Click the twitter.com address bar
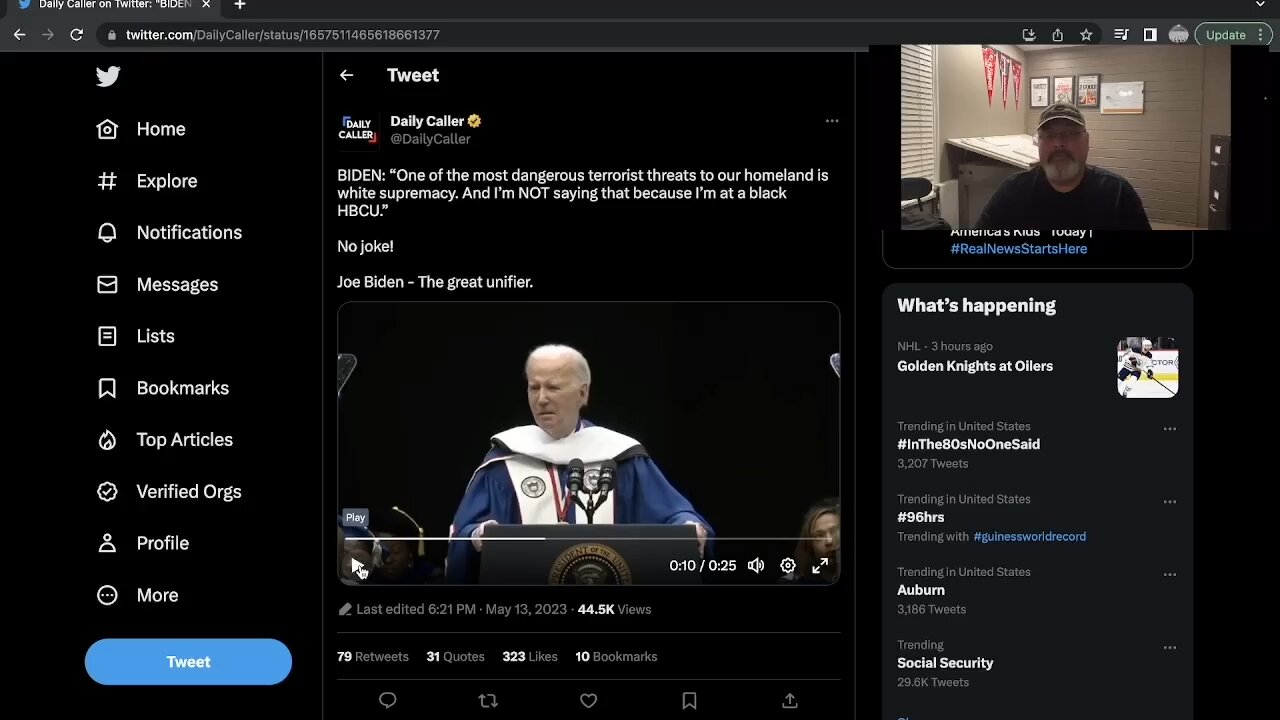Viewport: 1280px width, 720px height. point(560,35)
